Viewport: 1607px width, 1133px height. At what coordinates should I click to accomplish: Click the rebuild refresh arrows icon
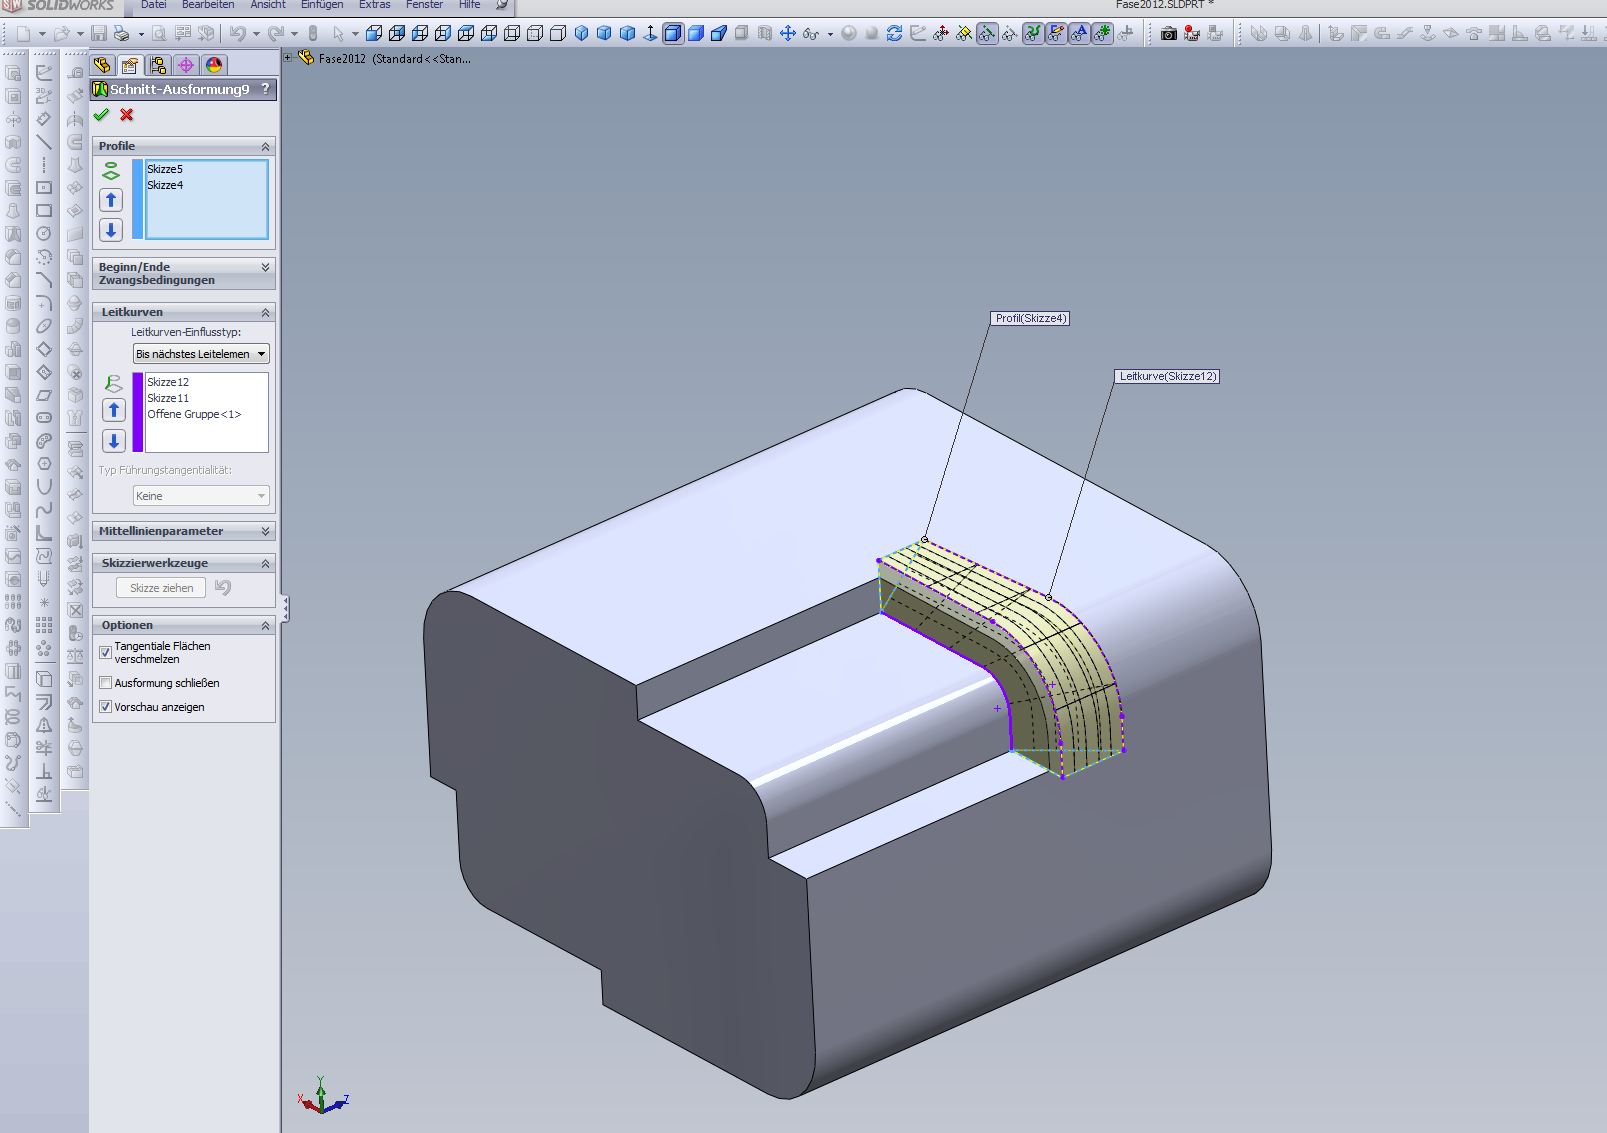(x=894, y=34)
